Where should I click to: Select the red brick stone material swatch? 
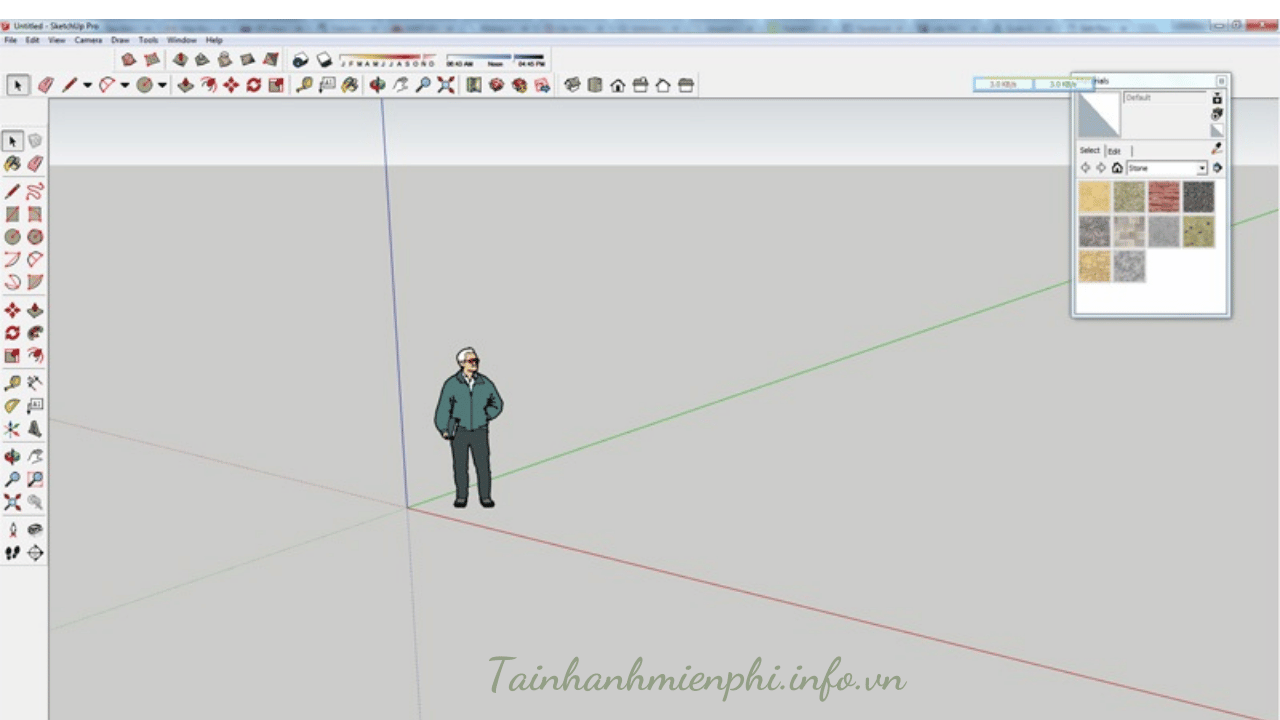[1164, 197]
